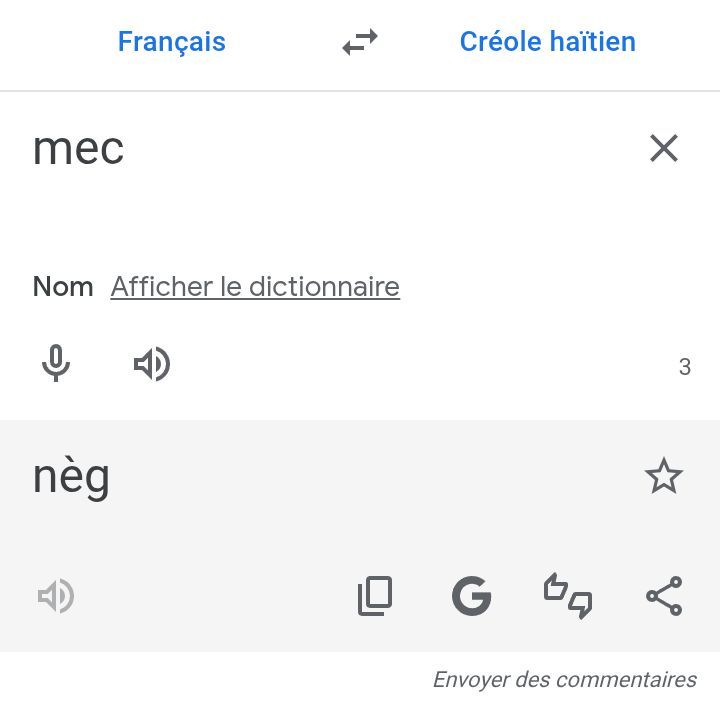Listen to the source word mec
This screenshot has height=723, width=720.
point(152,365)
